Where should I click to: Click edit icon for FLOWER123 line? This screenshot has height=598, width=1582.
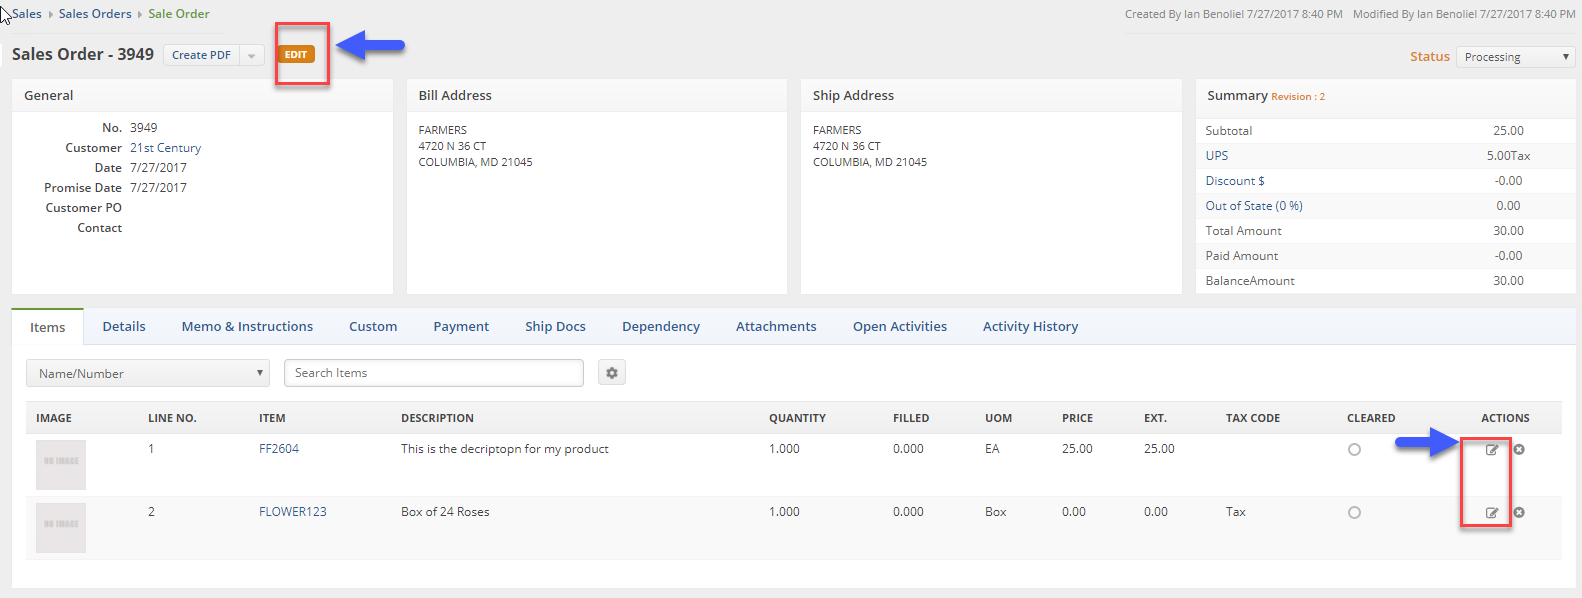point(1491,513)
